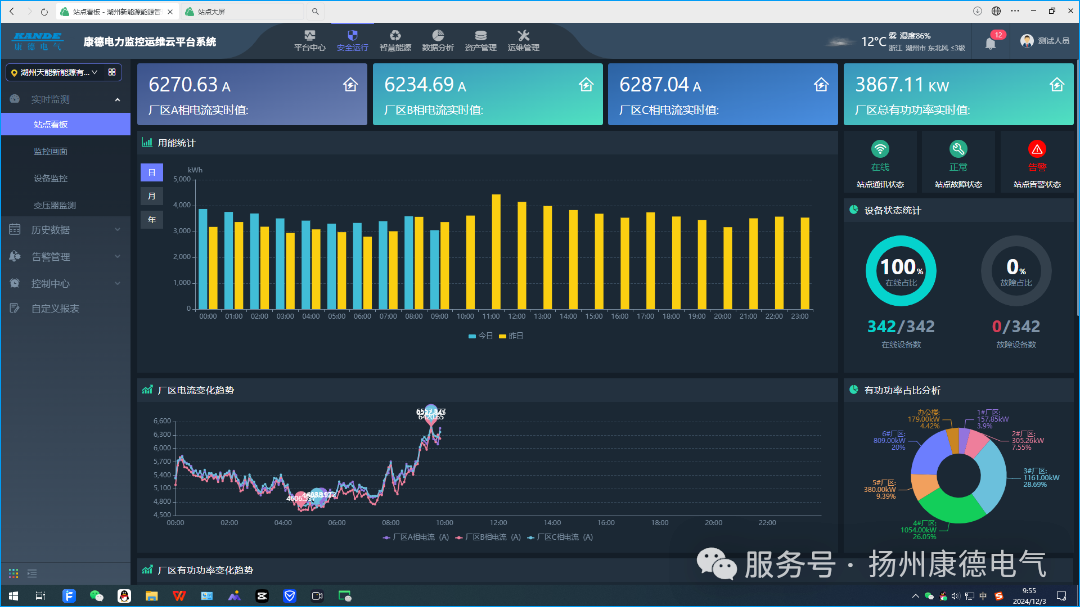
Task: Select 监控画面 in the sidebar
Action: tap(50, 152)
